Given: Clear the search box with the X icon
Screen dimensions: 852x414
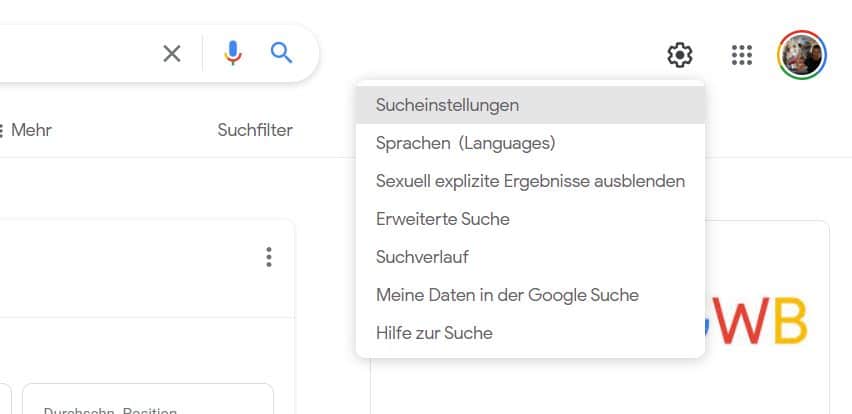Looking at the screenshot, I should 172,54.
